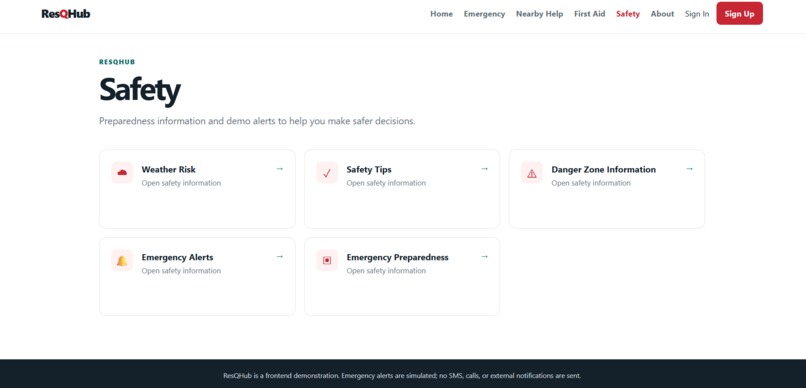
Task: Click the Sign In link
Action: pos(697,14)
